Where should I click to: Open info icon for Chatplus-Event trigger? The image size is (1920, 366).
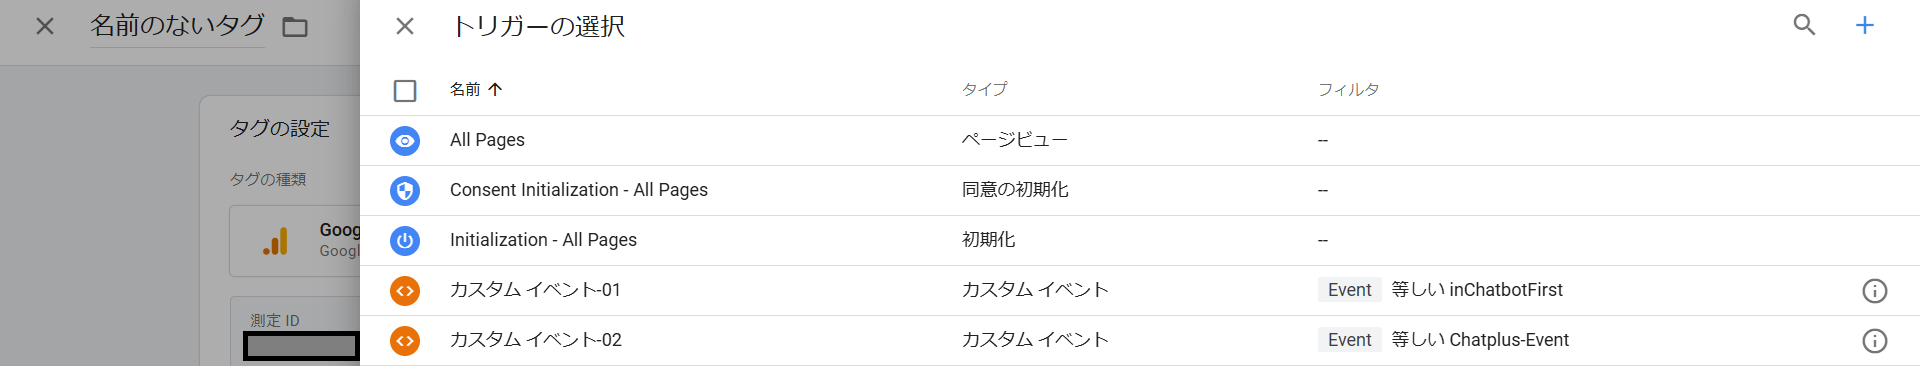click(x=1875, y=341)
